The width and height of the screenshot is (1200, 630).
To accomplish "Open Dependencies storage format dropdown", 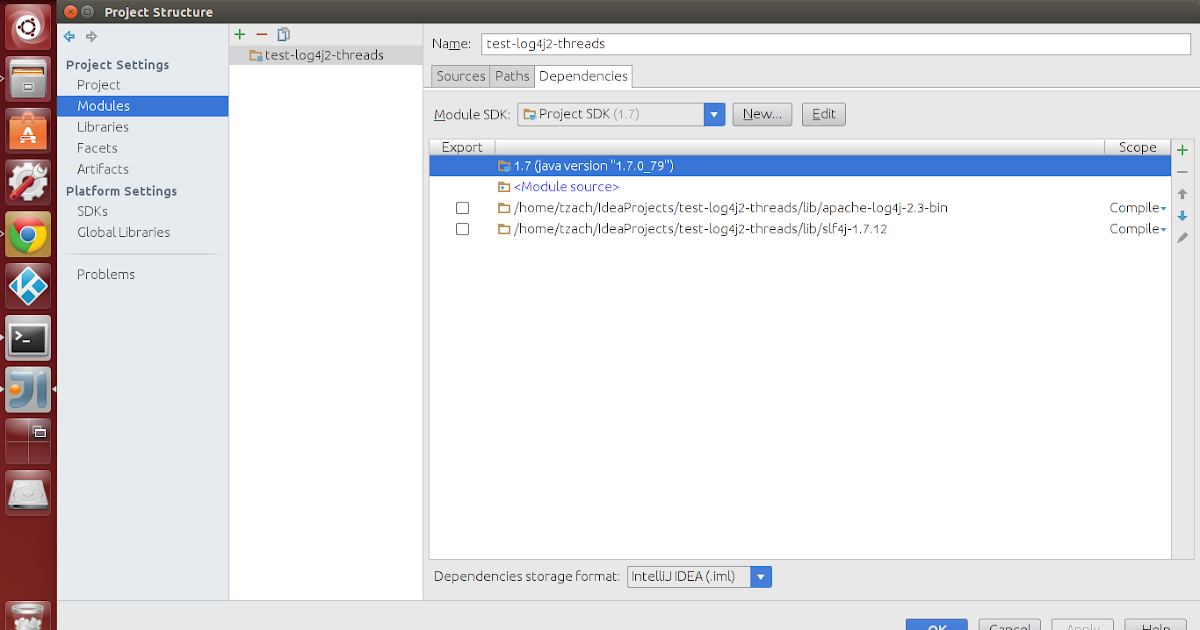I will coord(761,577).
